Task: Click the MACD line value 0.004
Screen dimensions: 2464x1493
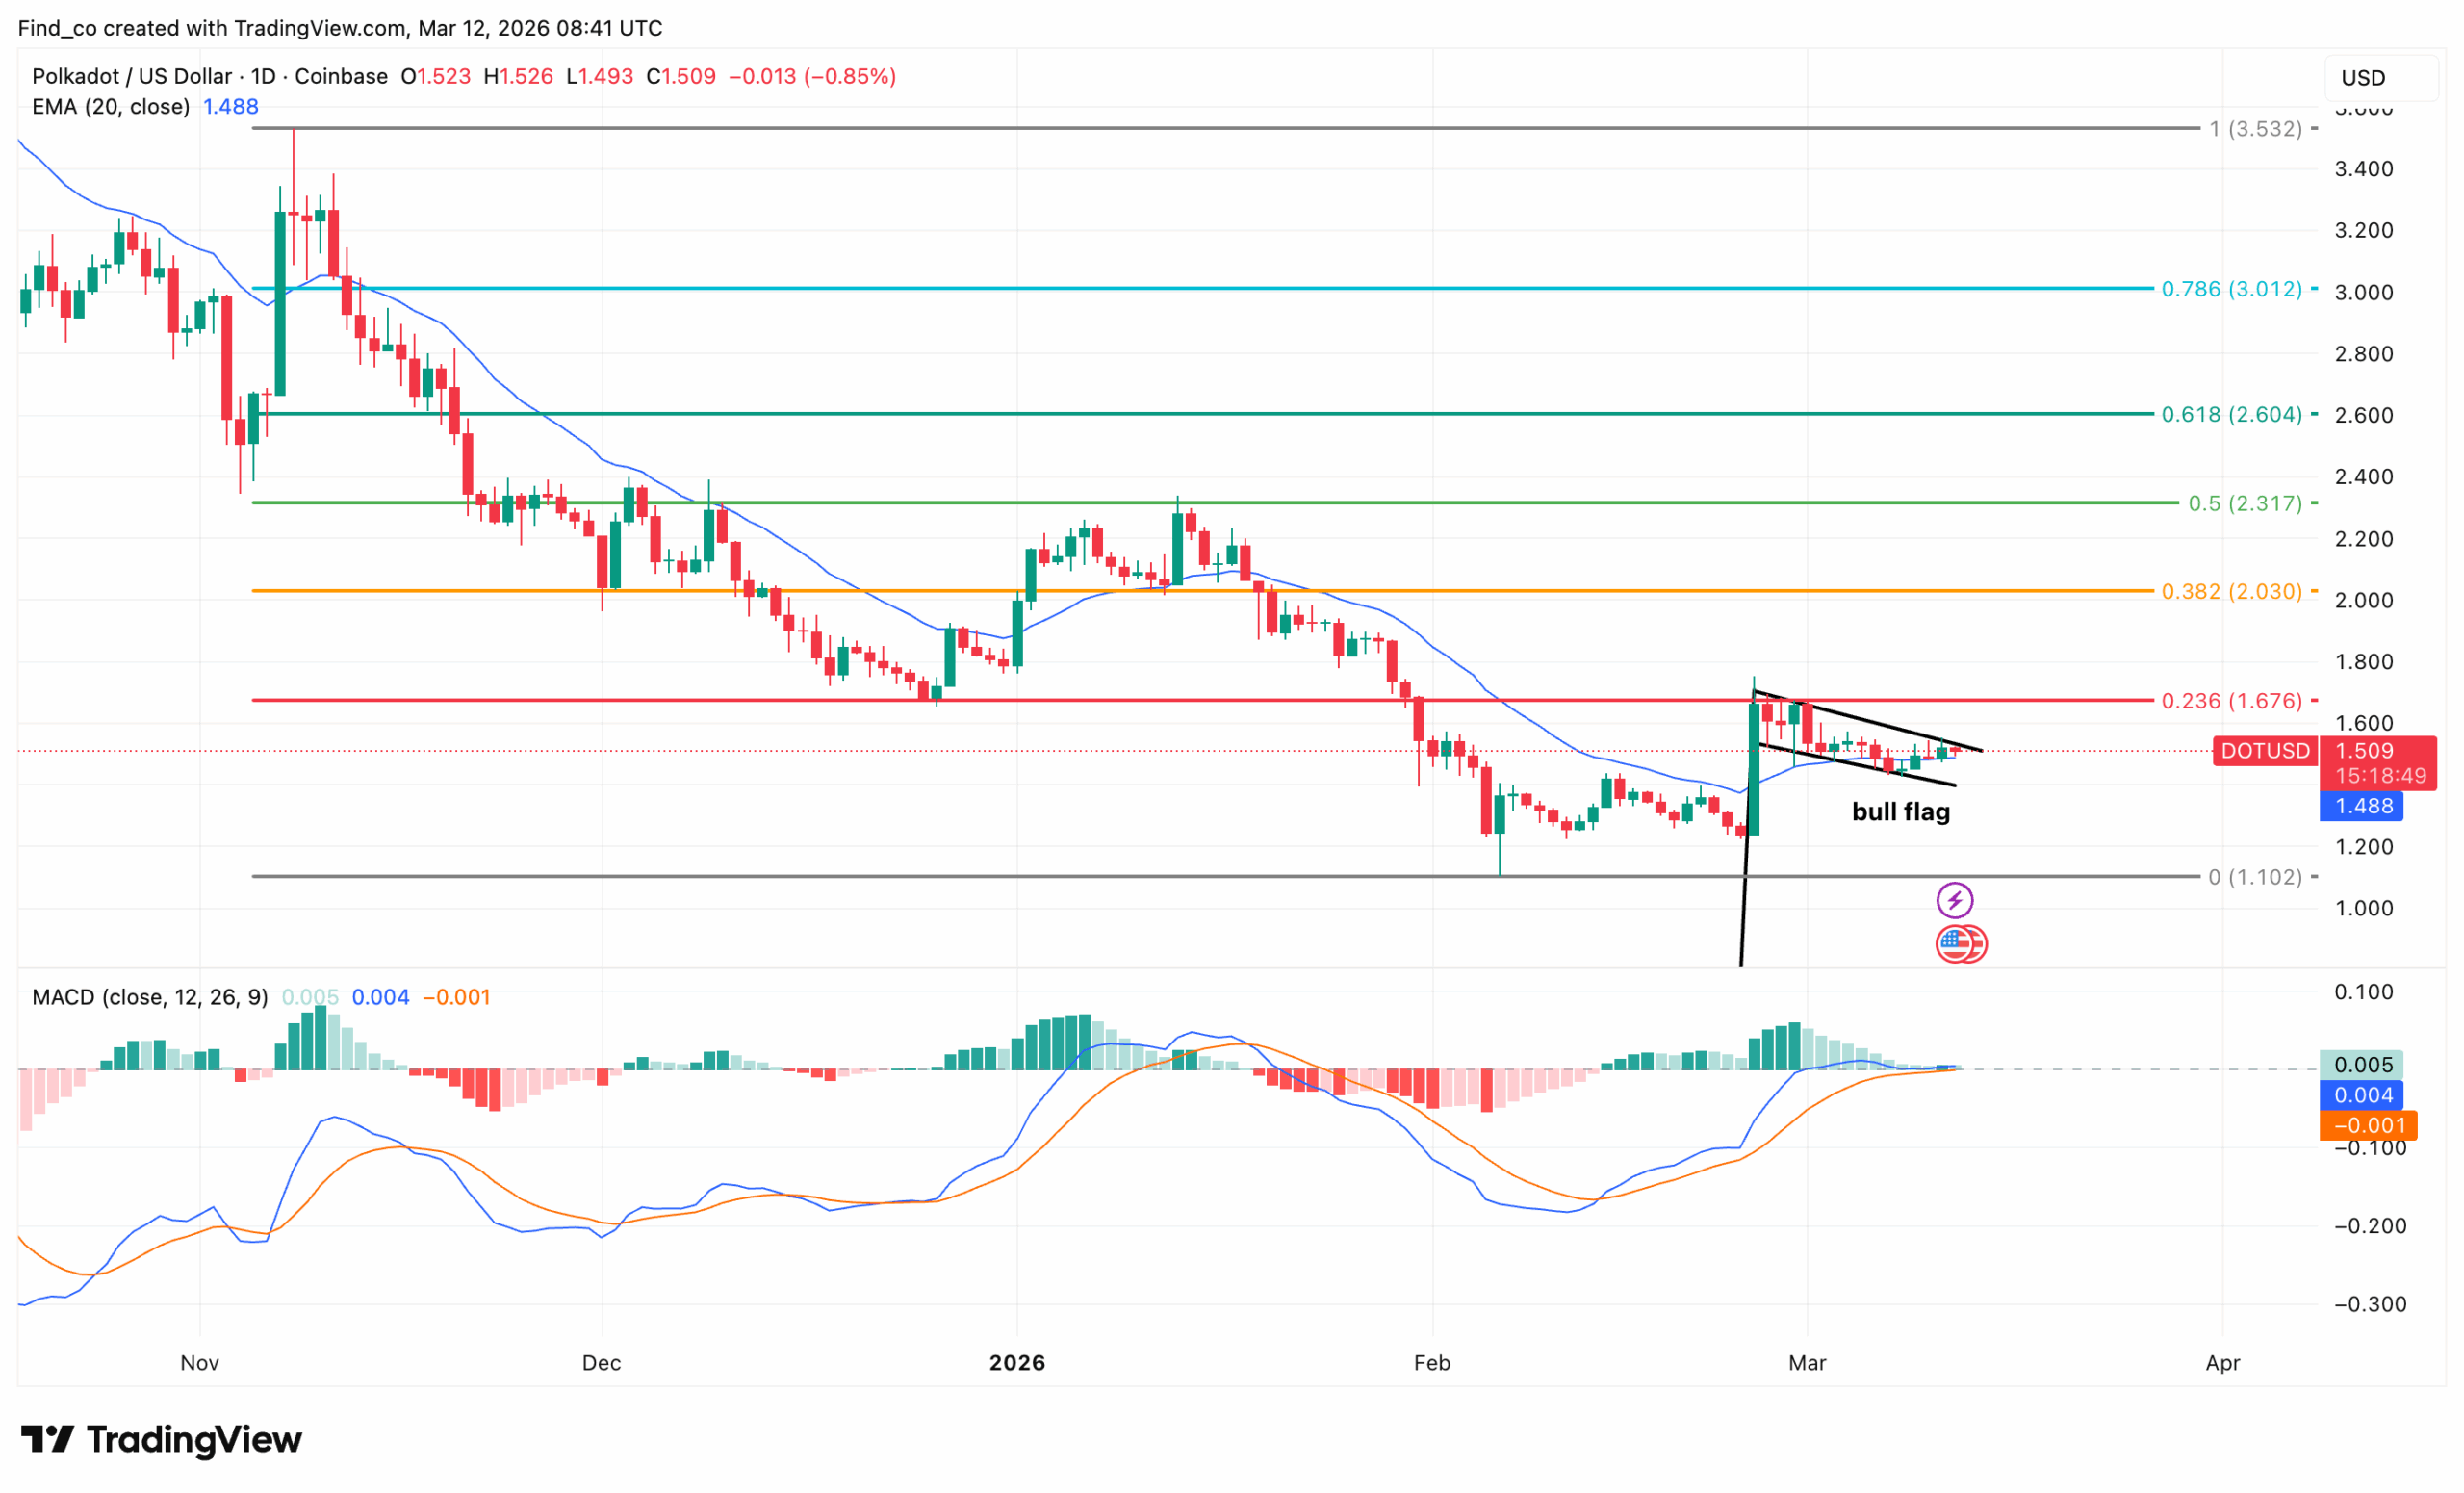Action: (x=380, y=997)
